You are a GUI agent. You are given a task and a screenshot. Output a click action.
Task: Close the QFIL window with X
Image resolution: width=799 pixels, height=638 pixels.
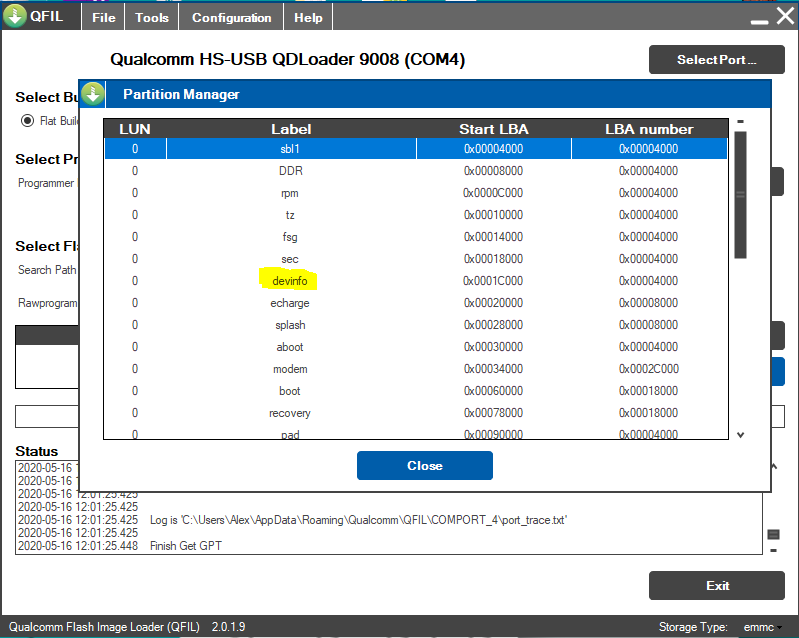(x=783, y=17)
